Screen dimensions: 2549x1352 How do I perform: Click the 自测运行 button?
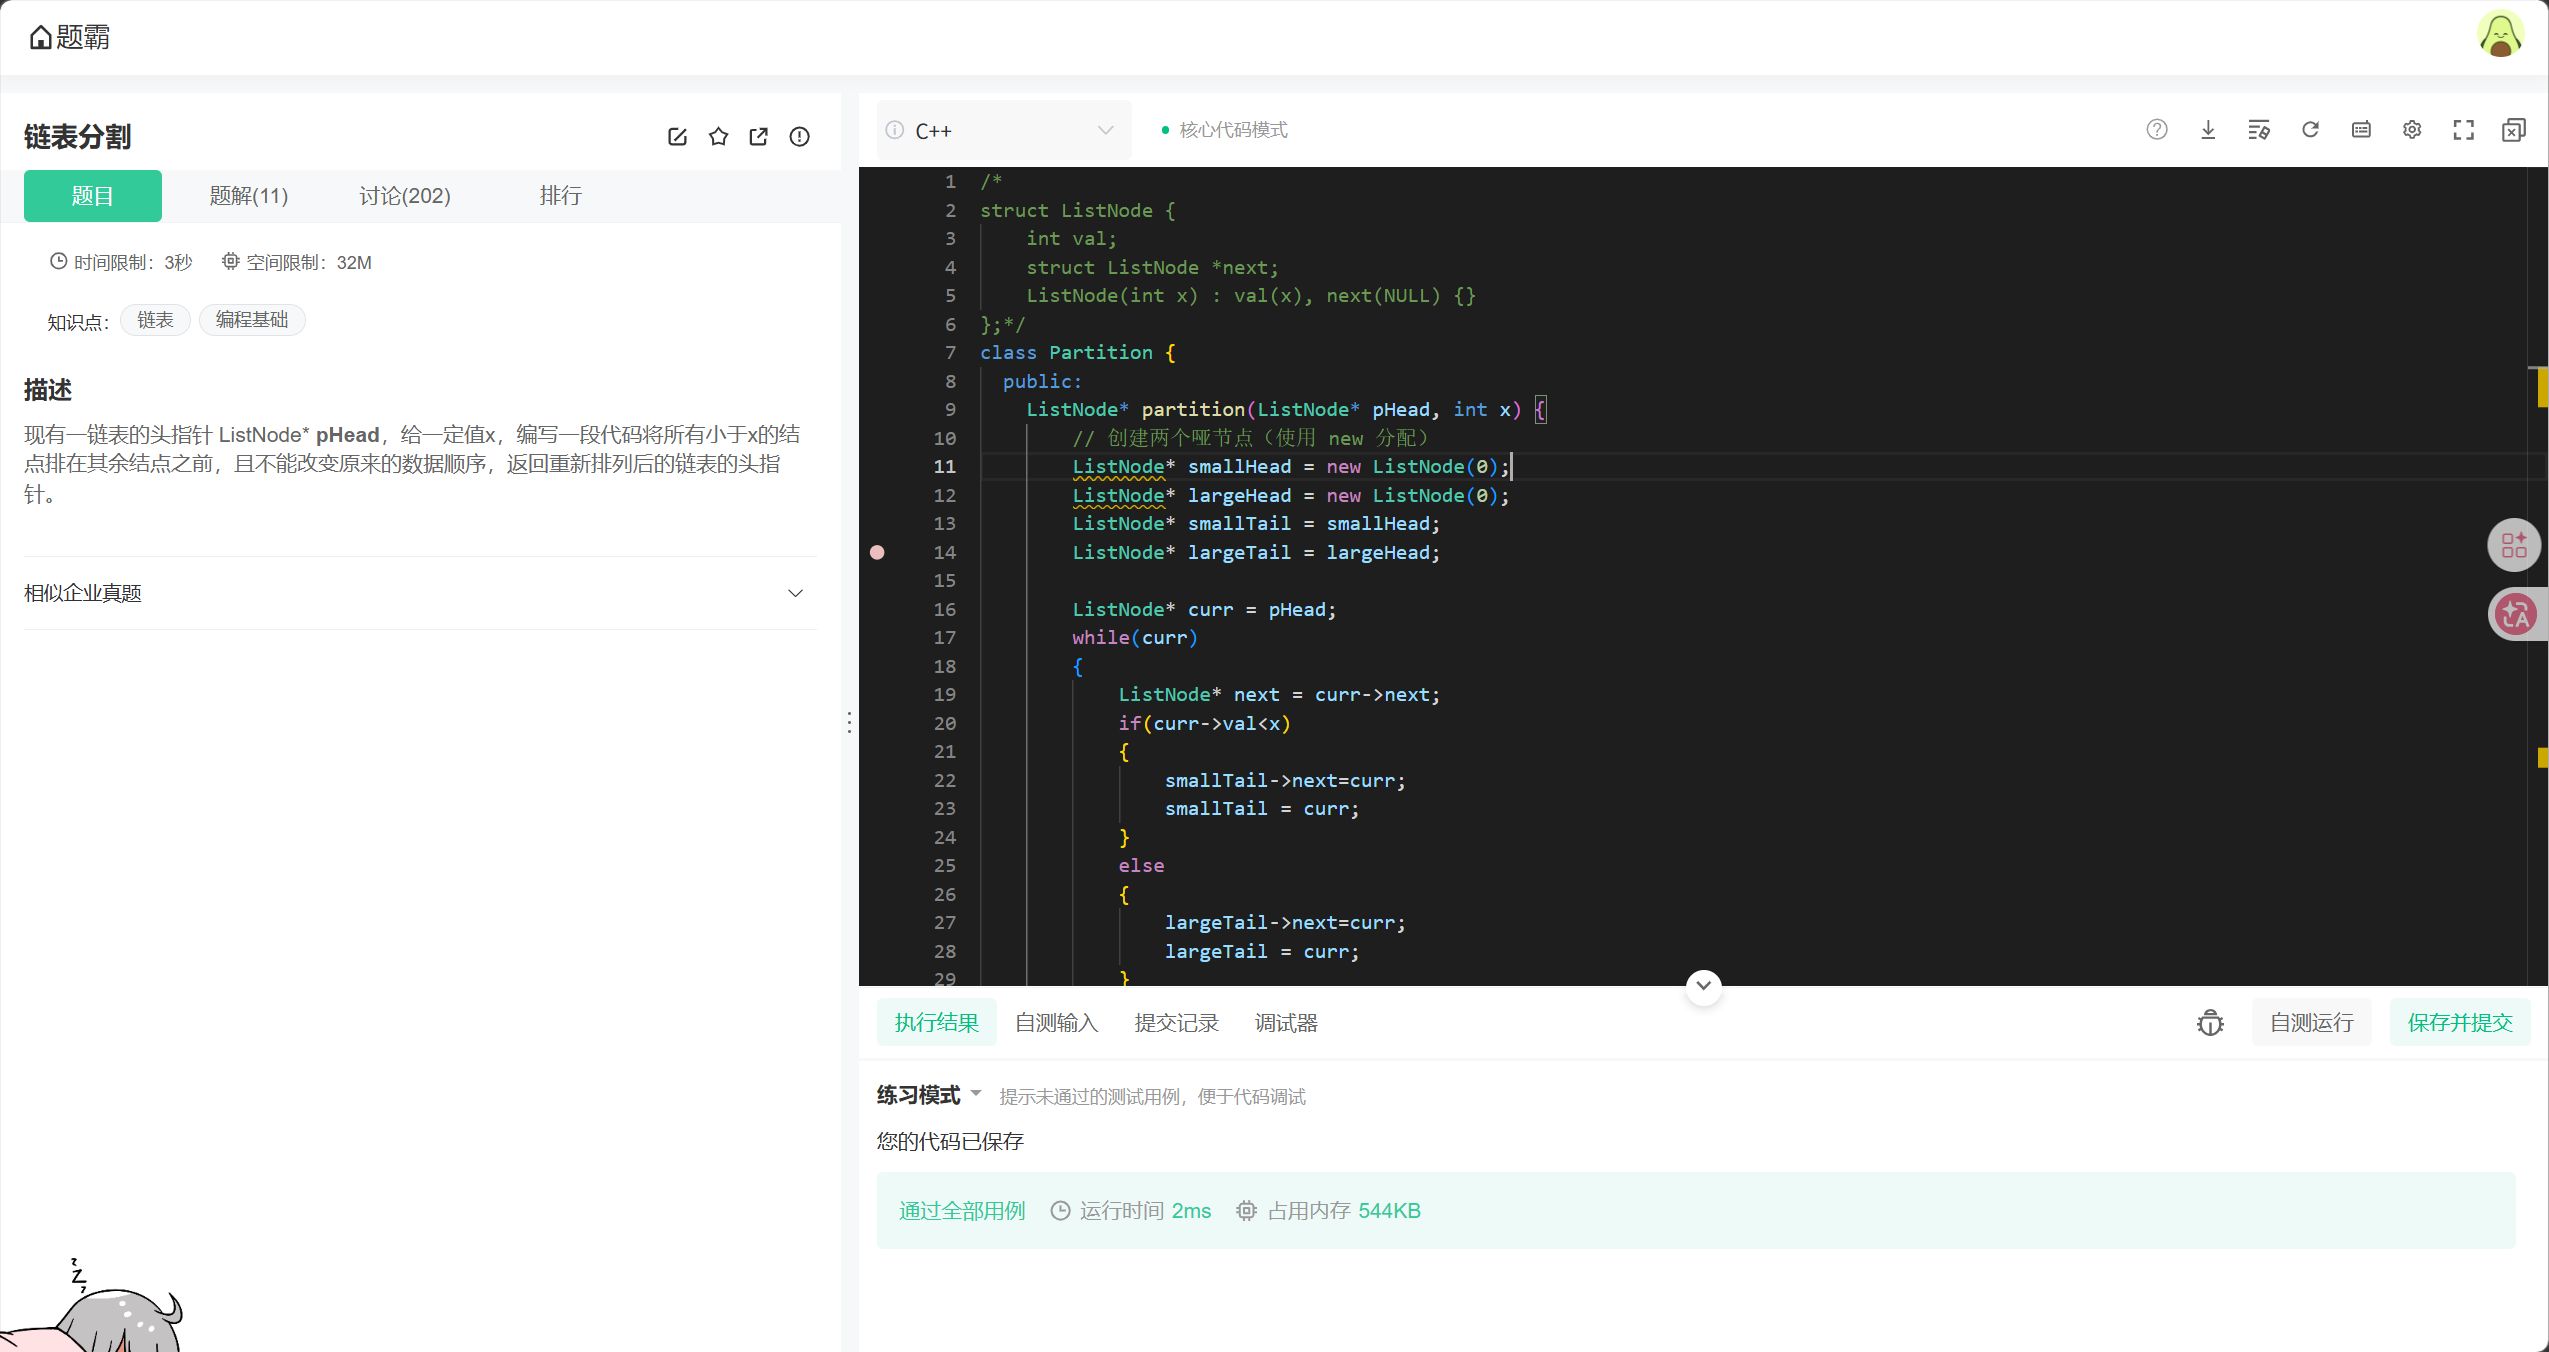tap(2310, 1023)
